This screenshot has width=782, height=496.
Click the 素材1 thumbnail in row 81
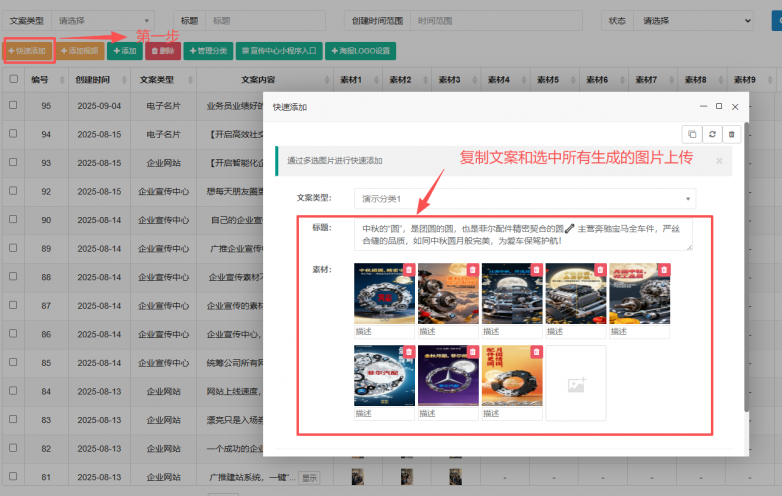[358, 477]
